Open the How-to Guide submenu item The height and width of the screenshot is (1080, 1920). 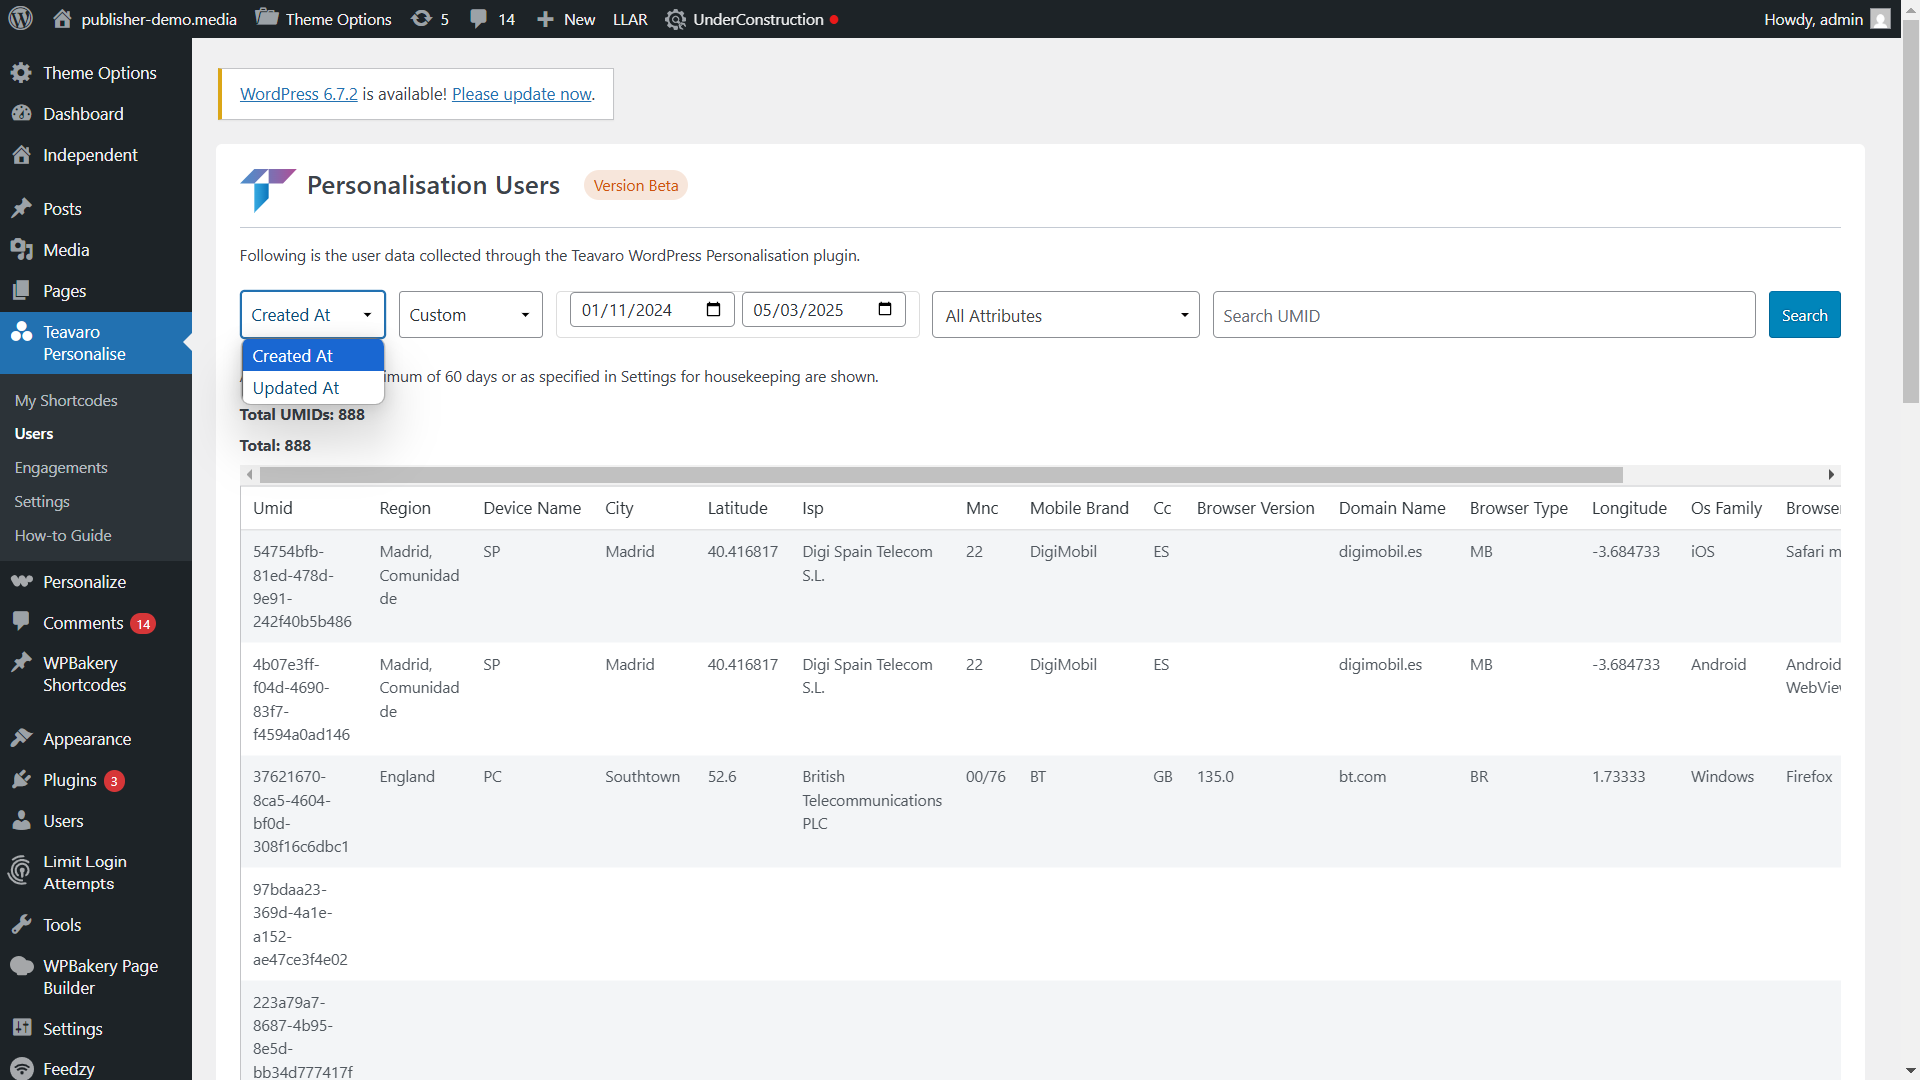[63, 536]
